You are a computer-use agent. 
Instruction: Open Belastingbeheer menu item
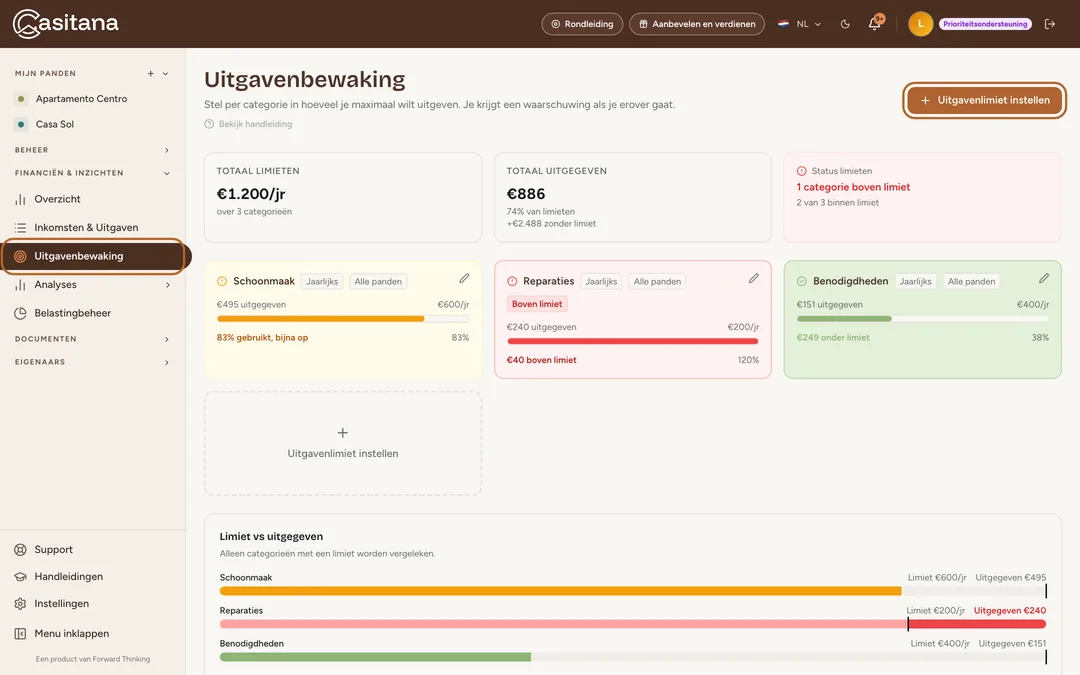click(72, 313)
